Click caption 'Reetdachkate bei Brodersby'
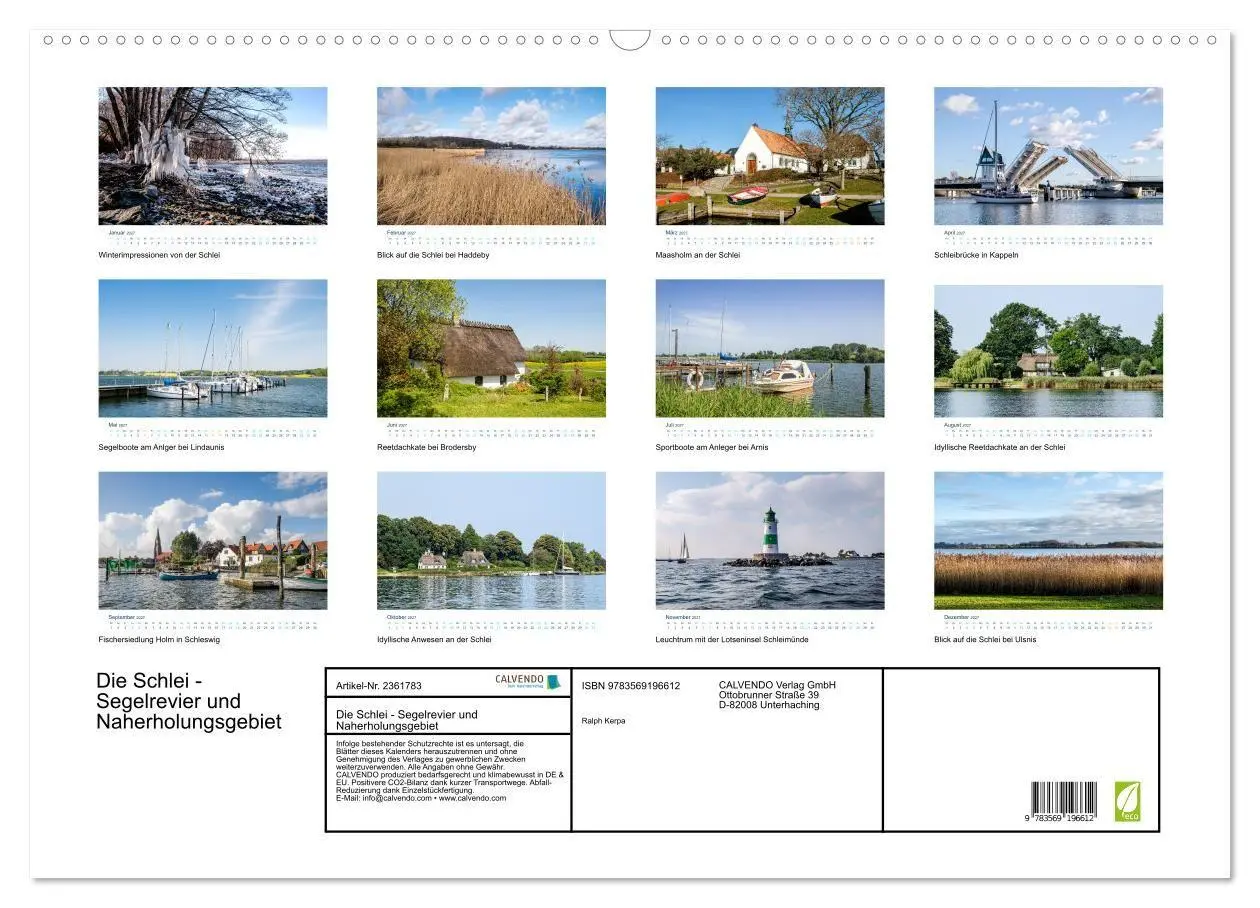The height and width of the screenshot is (908, 1260). [x=427, y=447]
